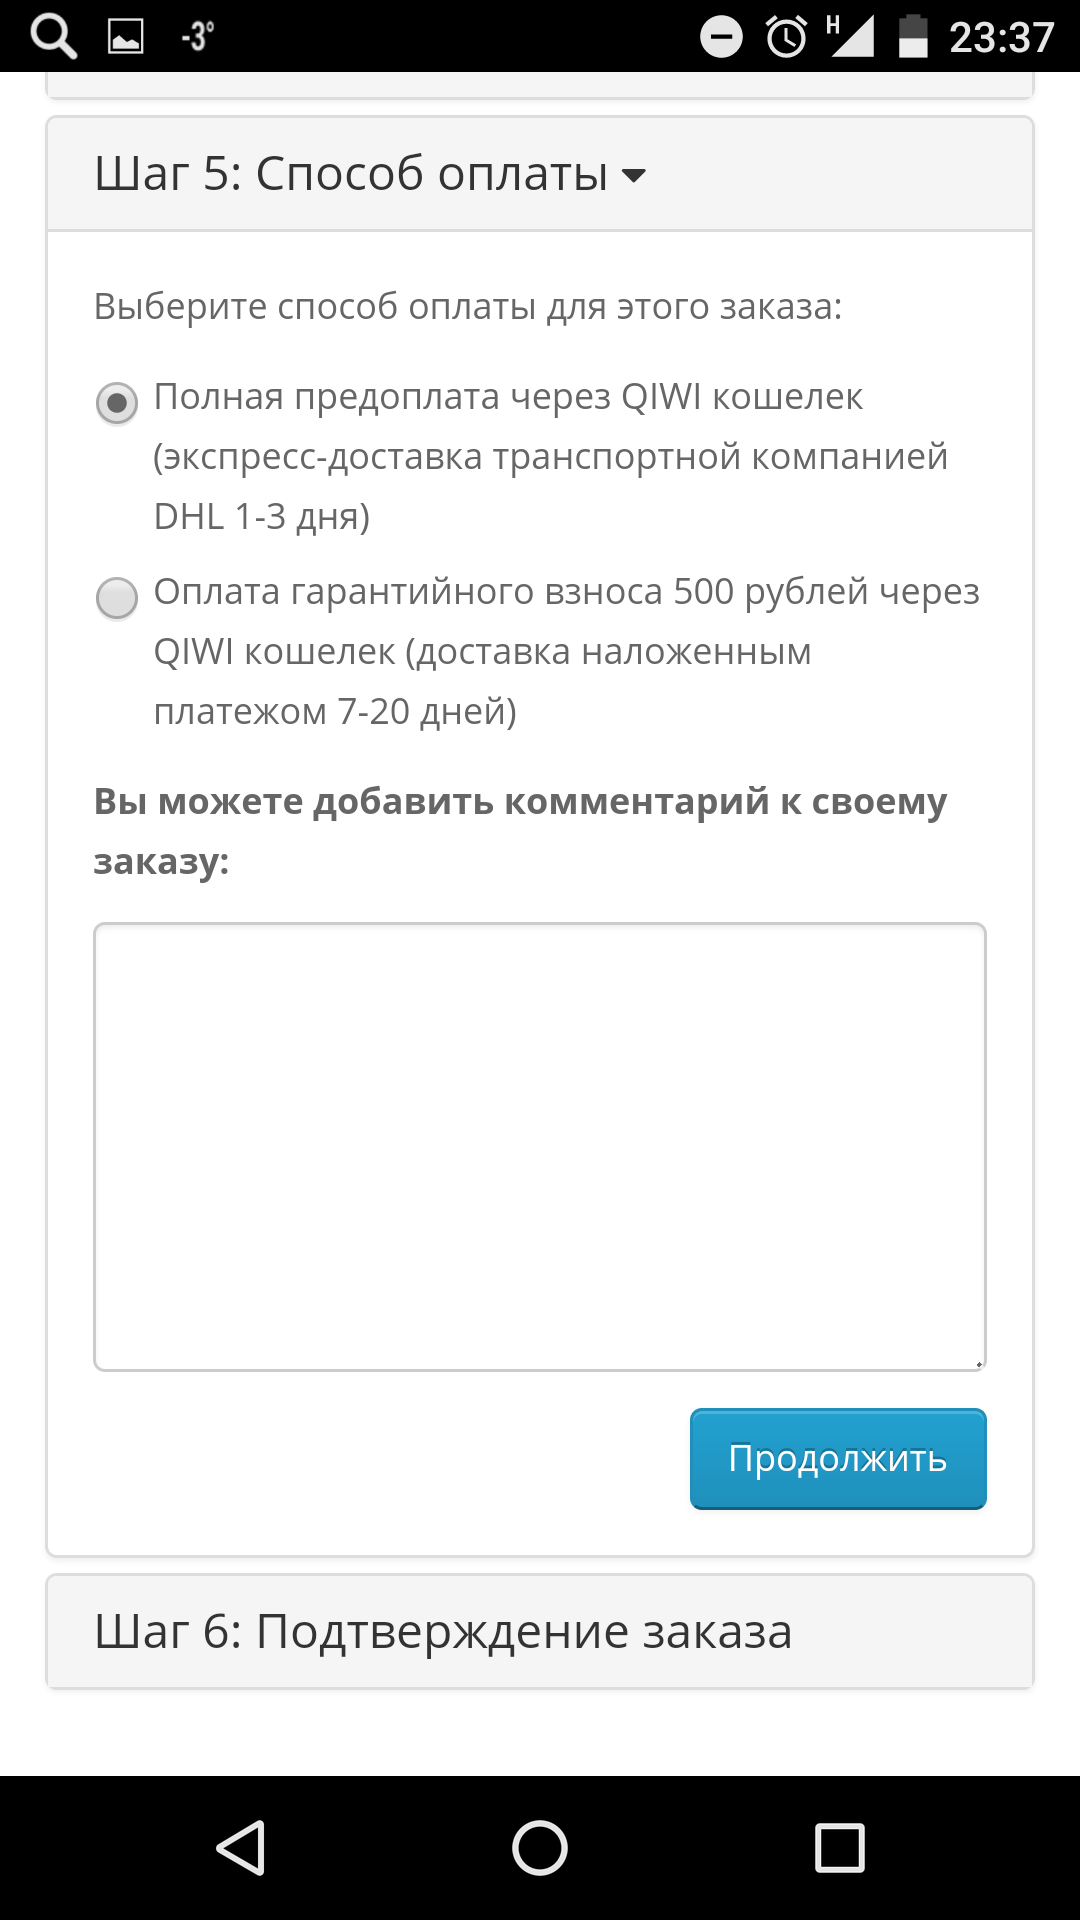
Task: Tap the alarm clock status icon
Action: pyautogui.click(x=786, y=37)
